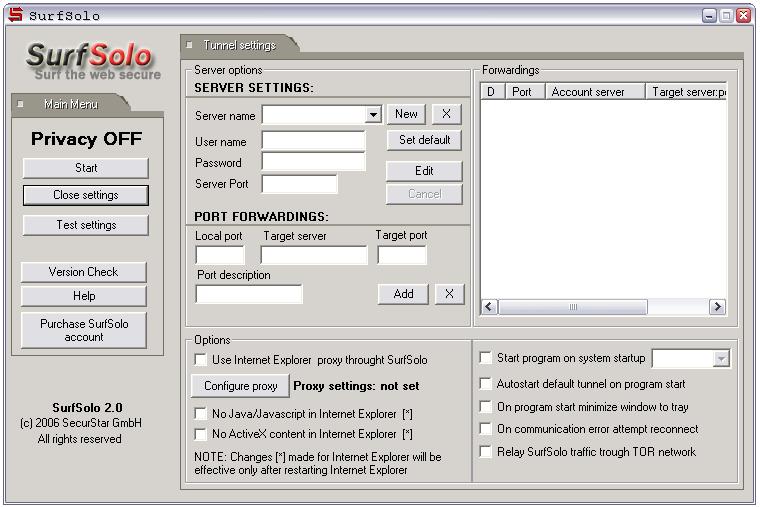The height and width of the screenshot is (507, 760).
Task: Toggle No Java/Javascript in Internet Explorer
Action: pos(201,413)
